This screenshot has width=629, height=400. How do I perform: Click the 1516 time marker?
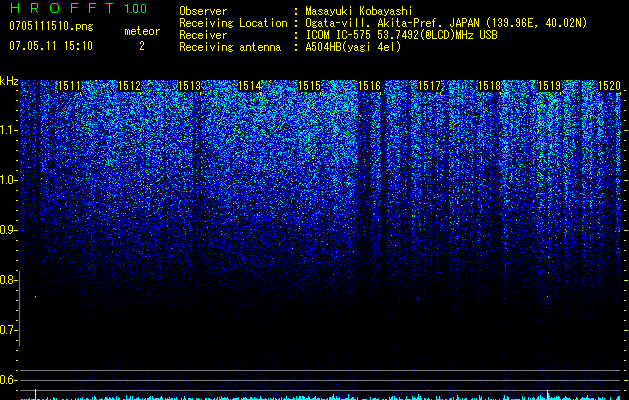pos(369,86)
